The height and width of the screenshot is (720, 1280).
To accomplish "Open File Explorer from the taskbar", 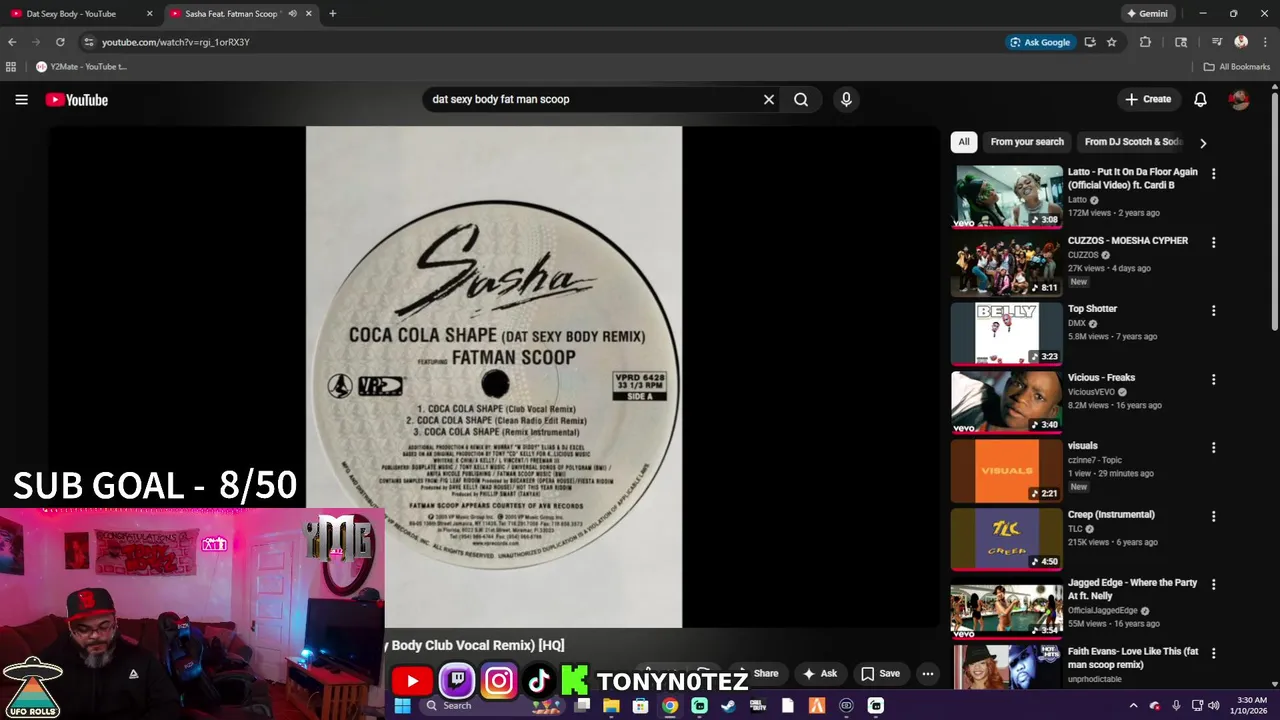I will pos(611,705).
